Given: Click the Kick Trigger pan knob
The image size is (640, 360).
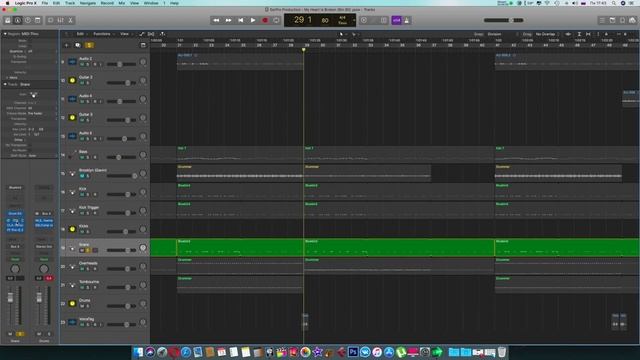Looking at the screenshot, I should (x=143, y=211).
